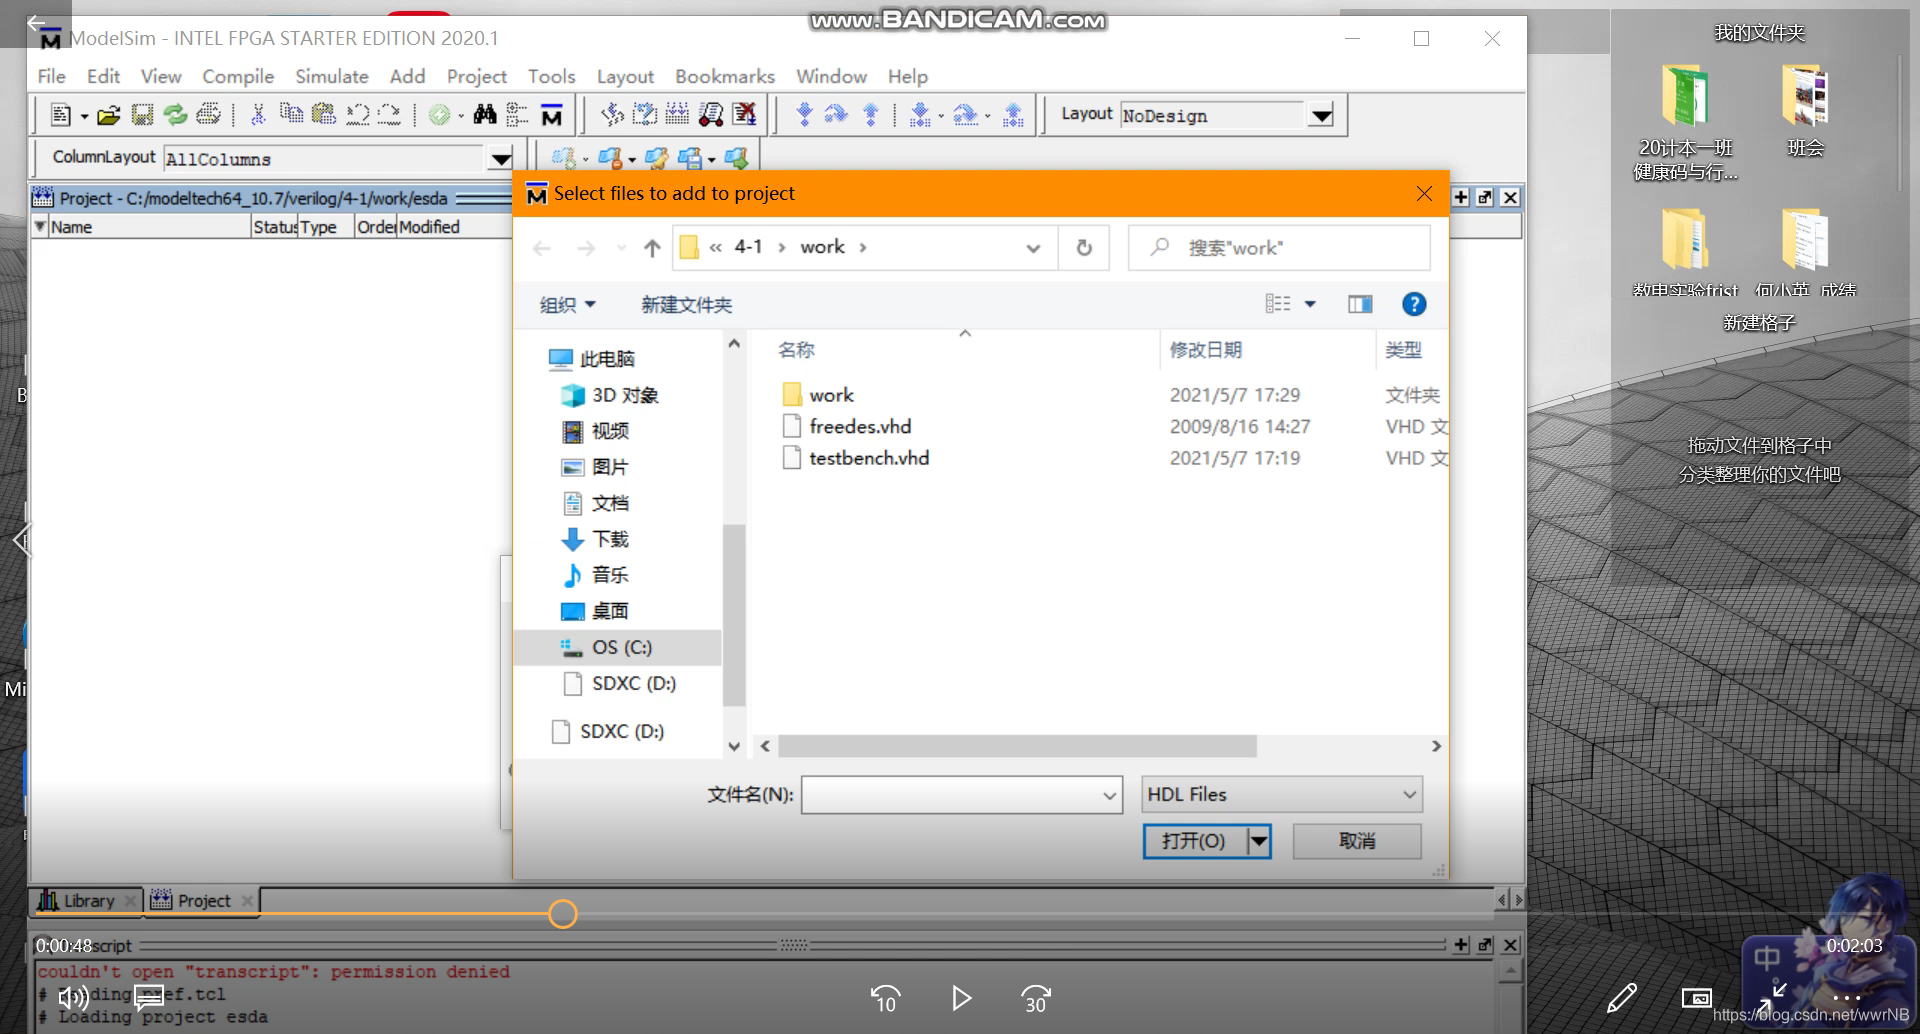The height and width of the screenshot is (1034, 1920).
Task: Click the Compile toolbar icon
Action: (x=612, y=115)
